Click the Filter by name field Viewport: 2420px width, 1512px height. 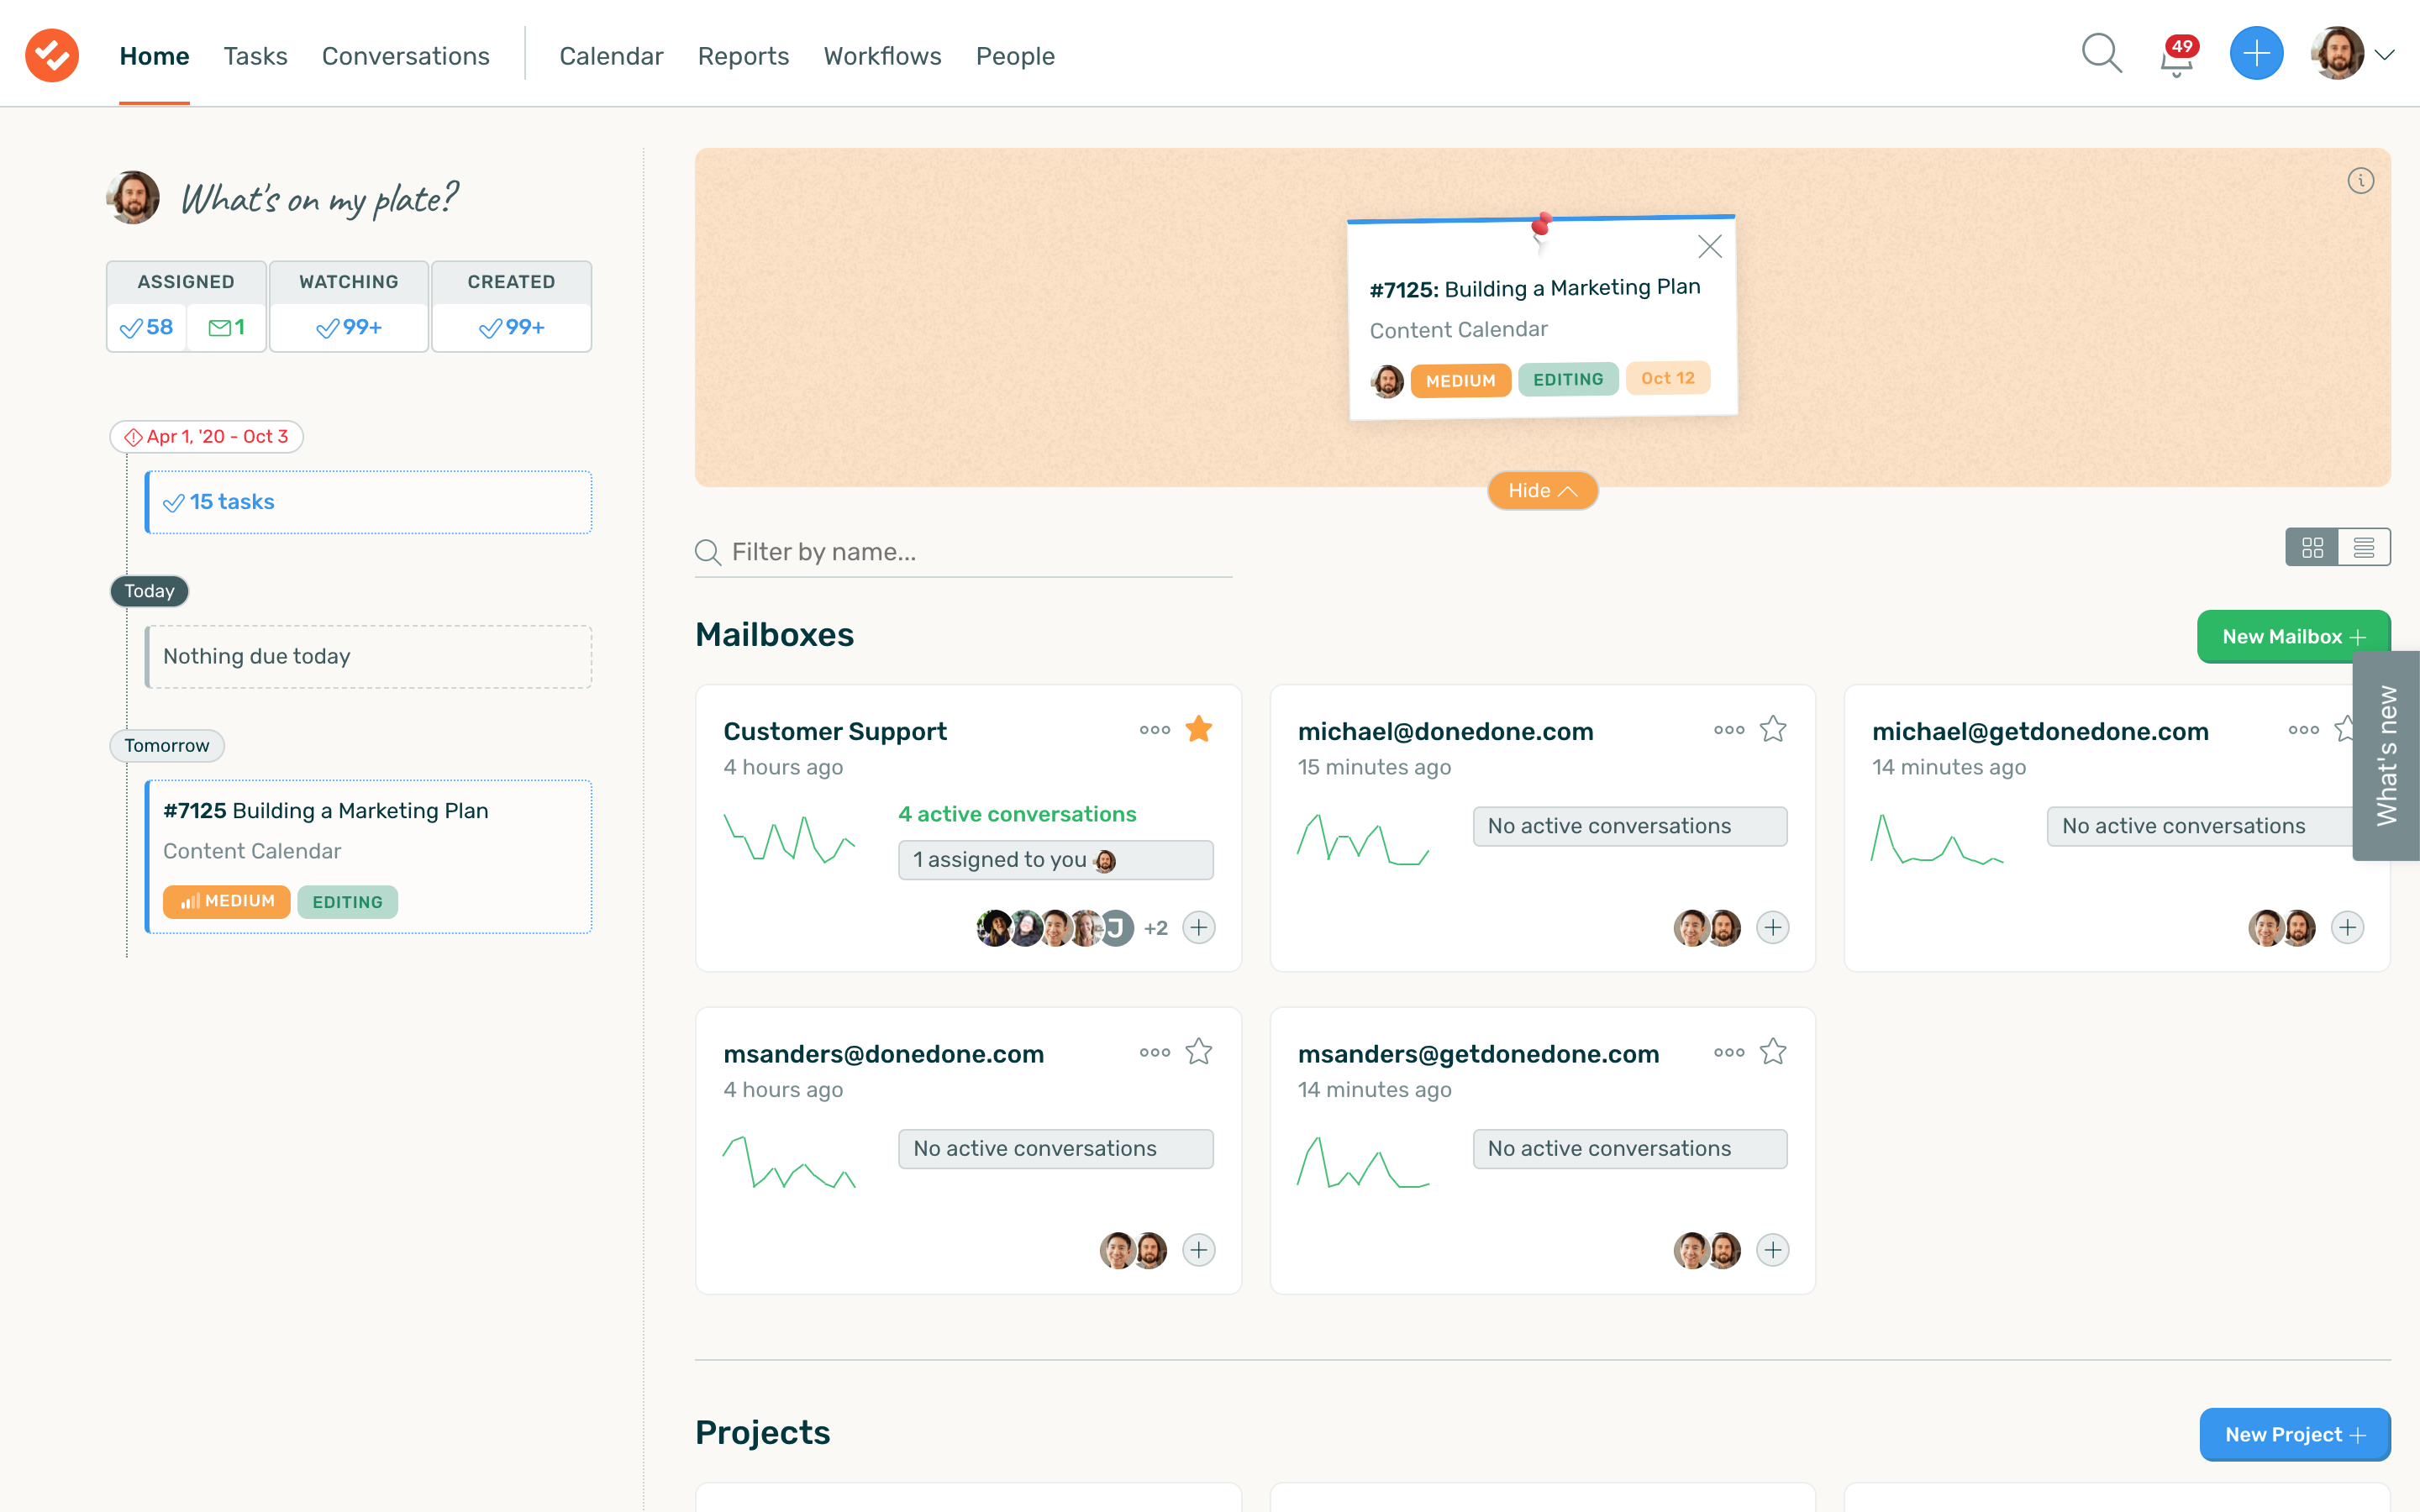(963, 552)
